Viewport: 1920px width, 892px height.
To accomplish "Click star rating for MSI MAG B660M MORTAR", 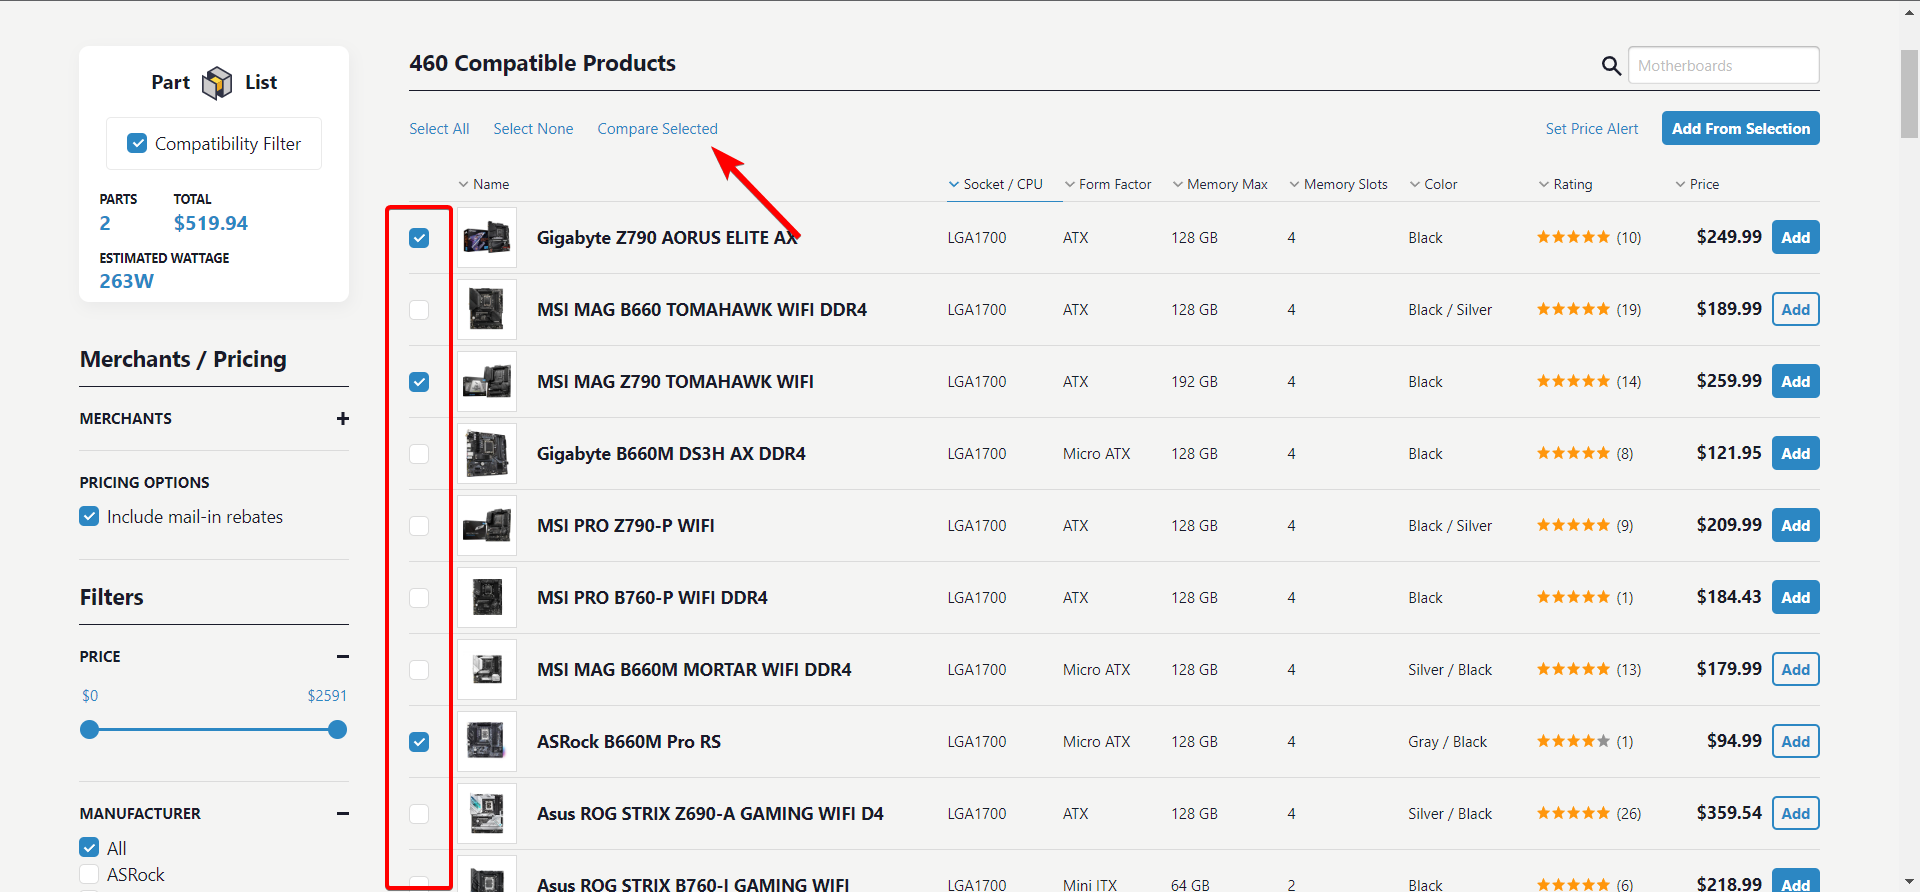I will click(x=1573, y=670).
